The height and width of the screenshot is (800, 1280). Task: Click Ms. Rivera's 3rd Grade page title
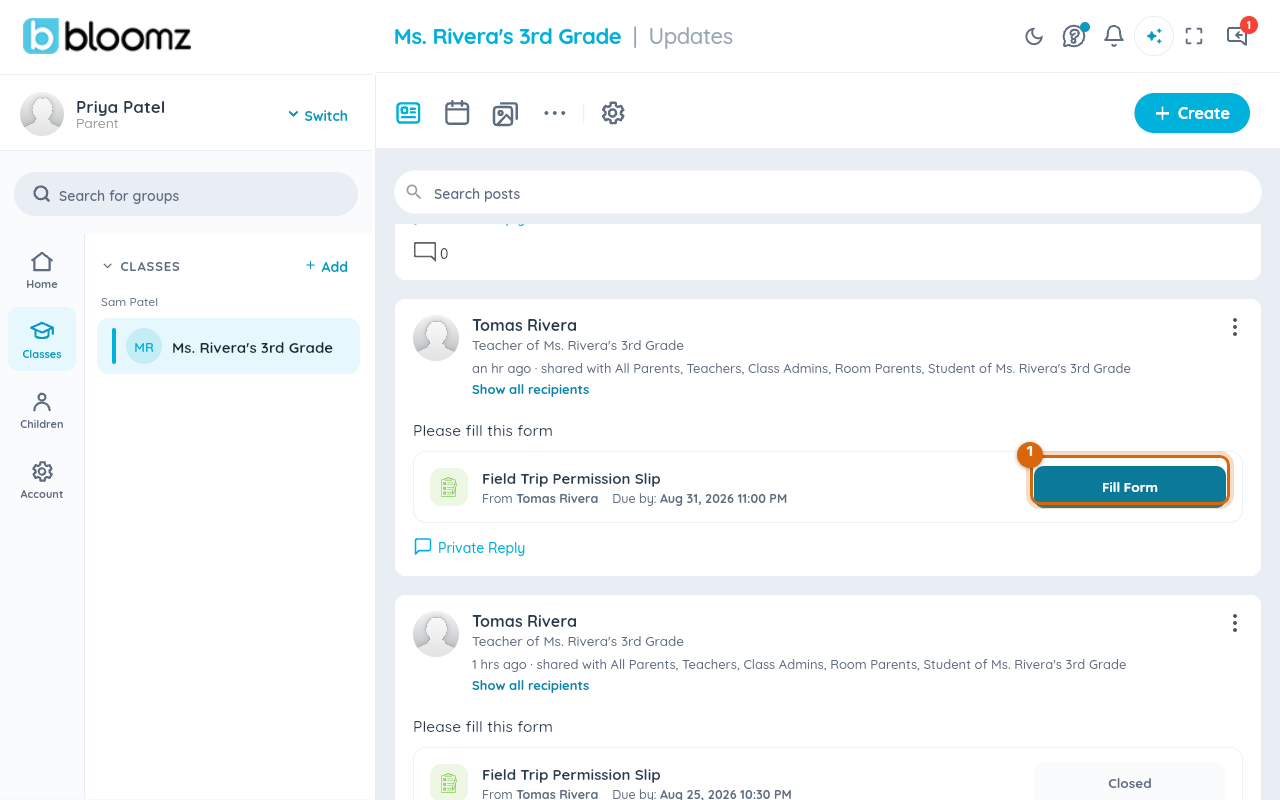(x=507, y=36)
